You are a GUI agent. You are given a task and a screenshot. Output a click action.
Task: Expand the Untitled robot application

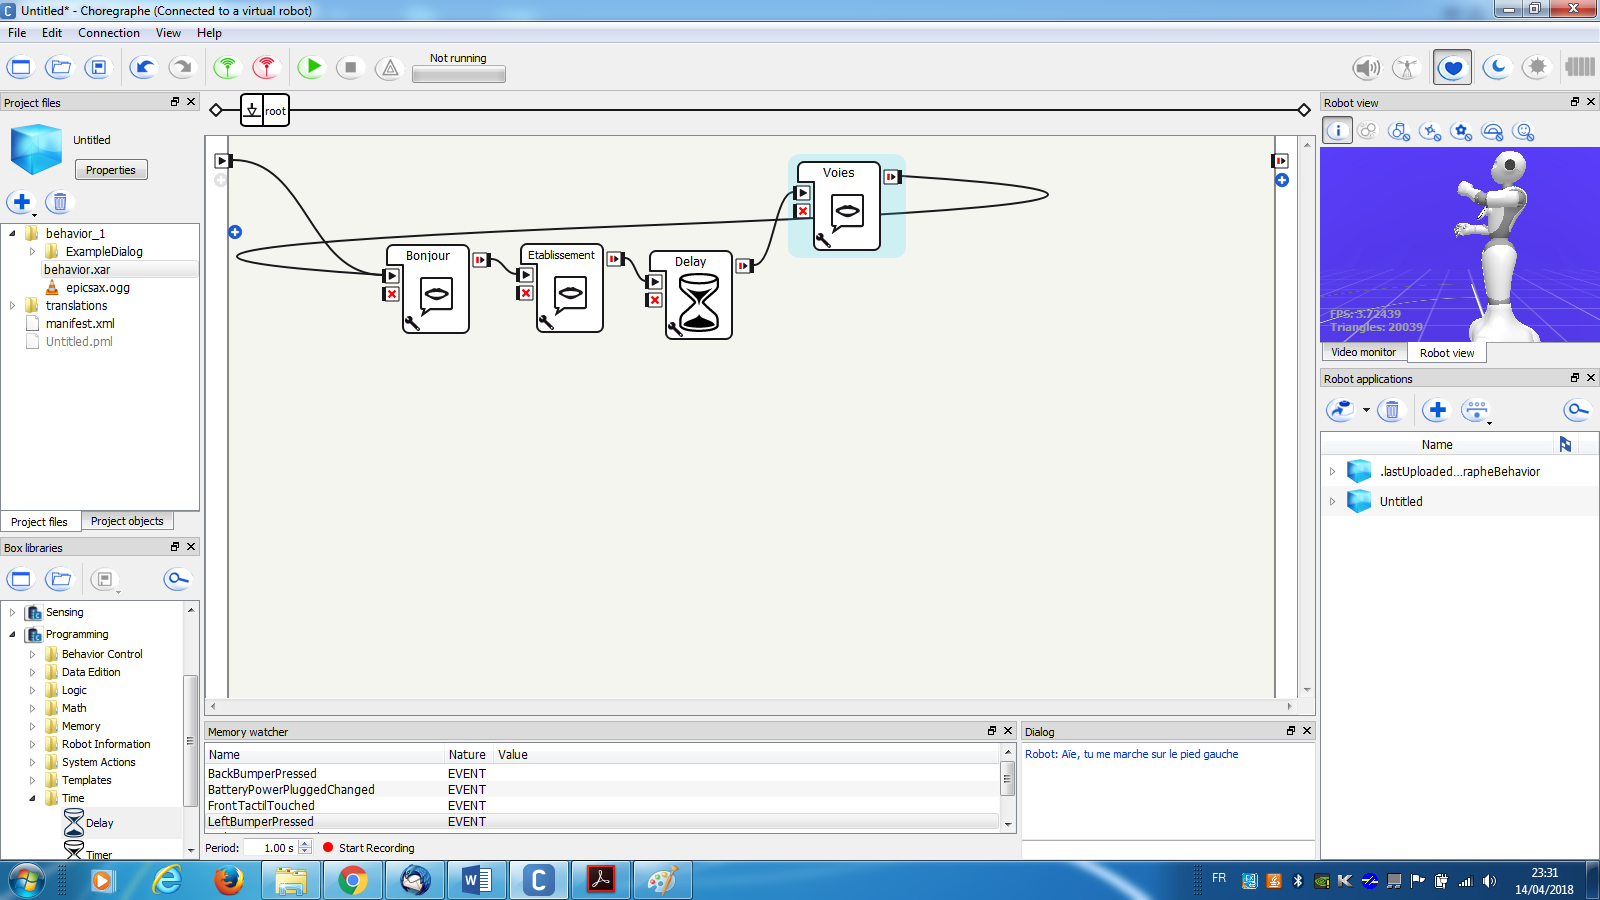(x=1332, y=502)
